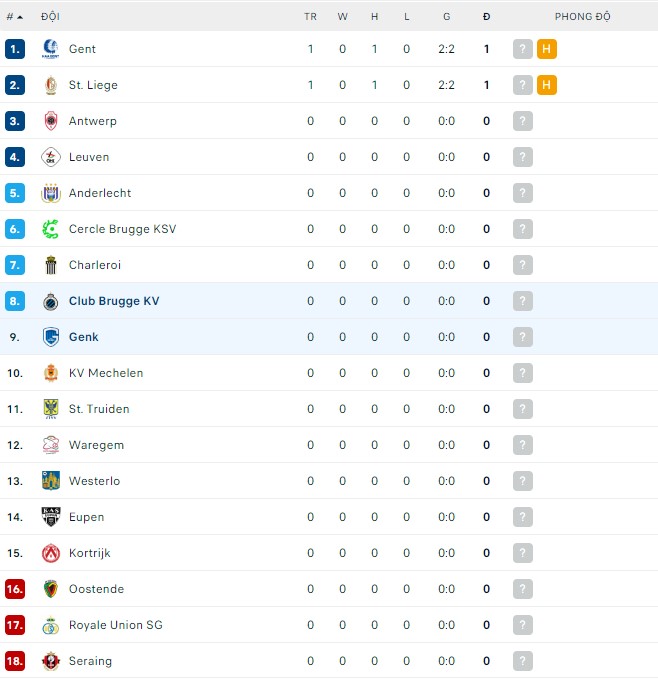Click the red rank 16 badge
The width and height of the screenshot is (658, 679).
point(15,589)
